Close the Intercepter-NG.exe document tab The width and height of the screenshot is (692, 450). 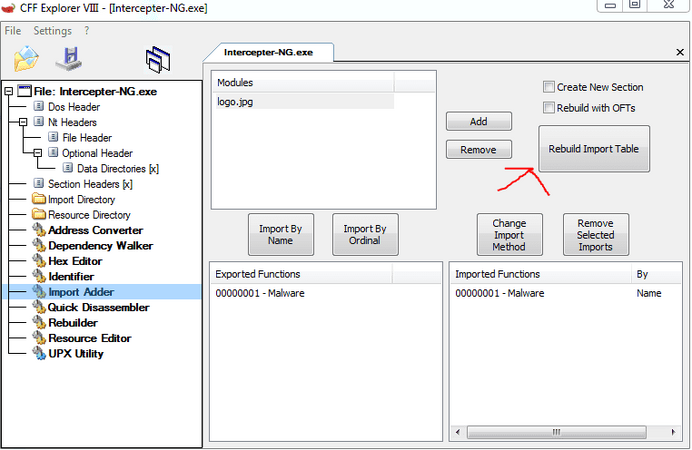click(x=680, y=52)
